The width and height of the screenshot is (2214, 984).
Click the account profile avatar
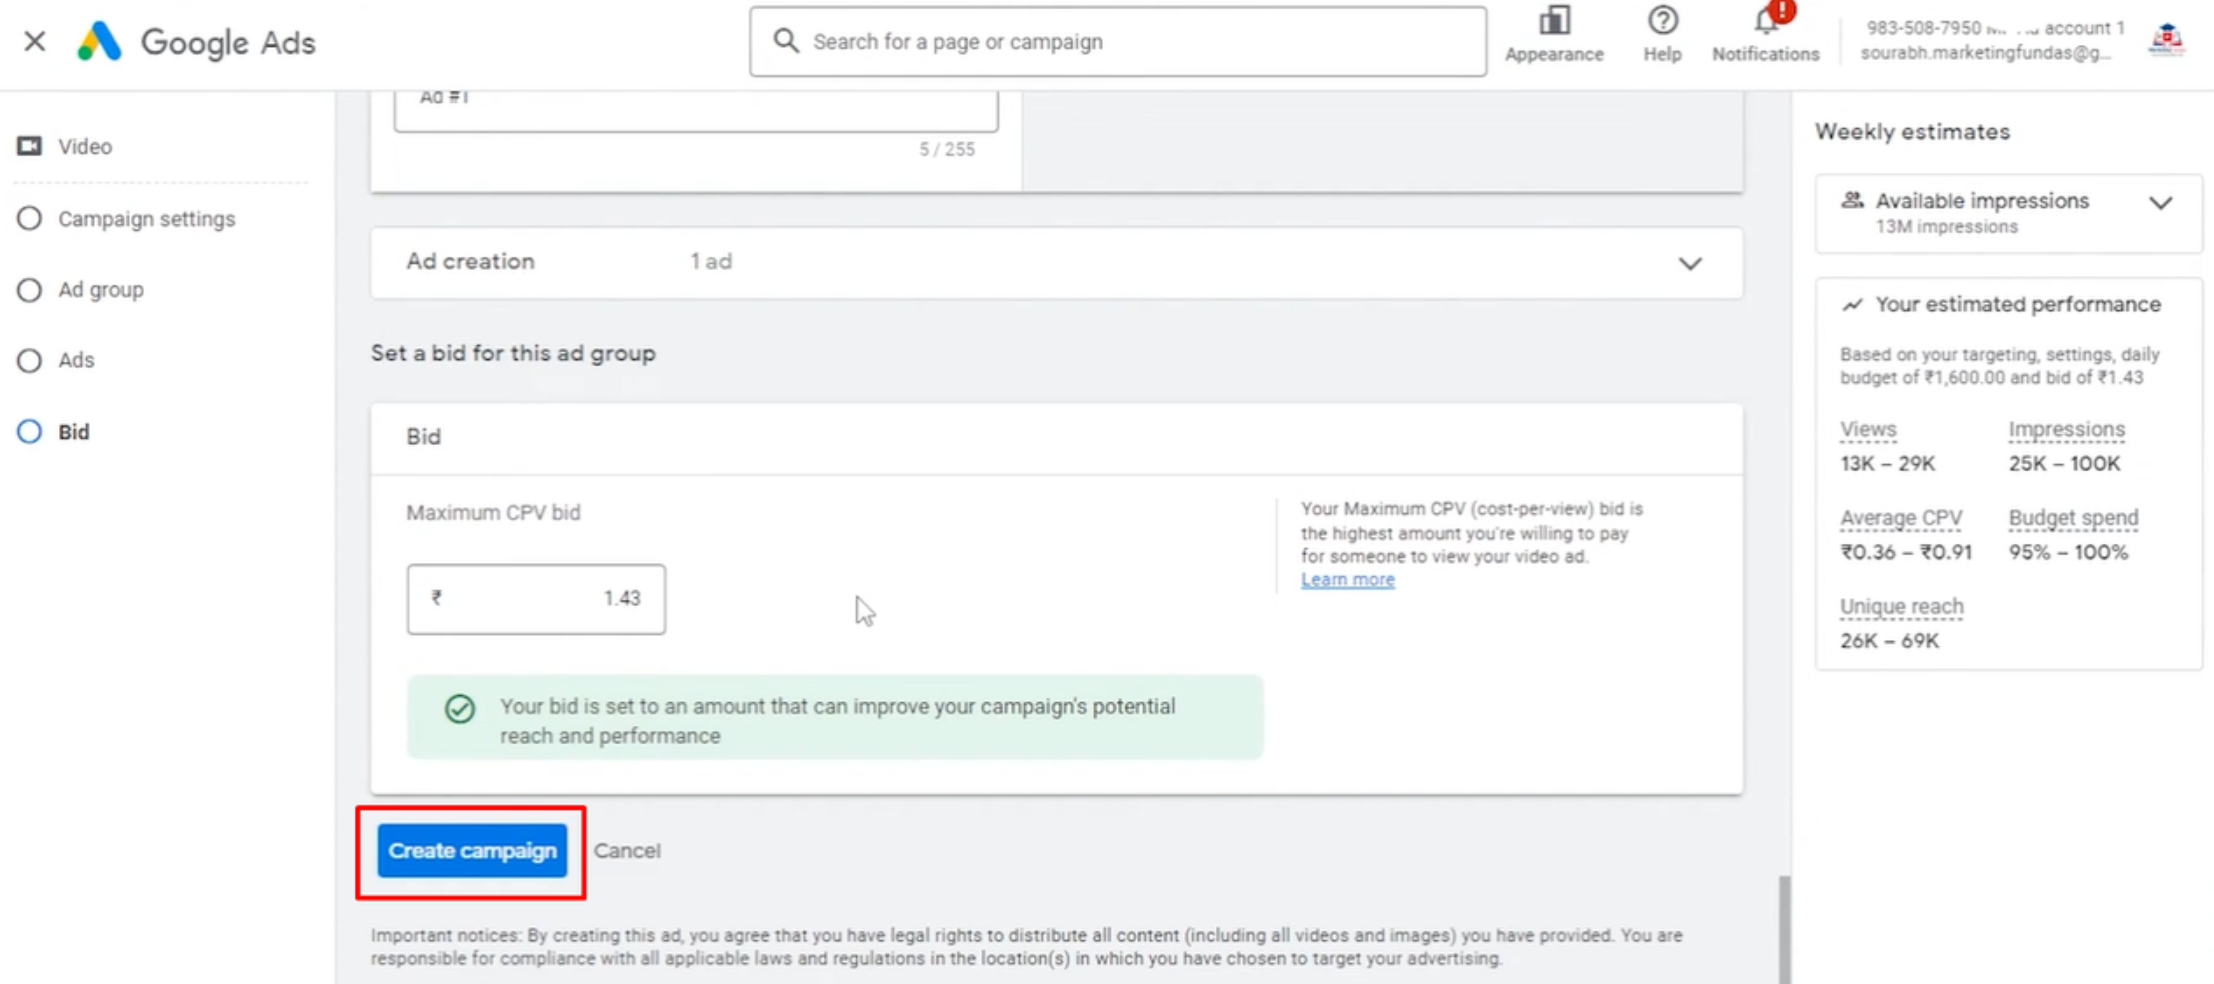[x=2166, y=40]
